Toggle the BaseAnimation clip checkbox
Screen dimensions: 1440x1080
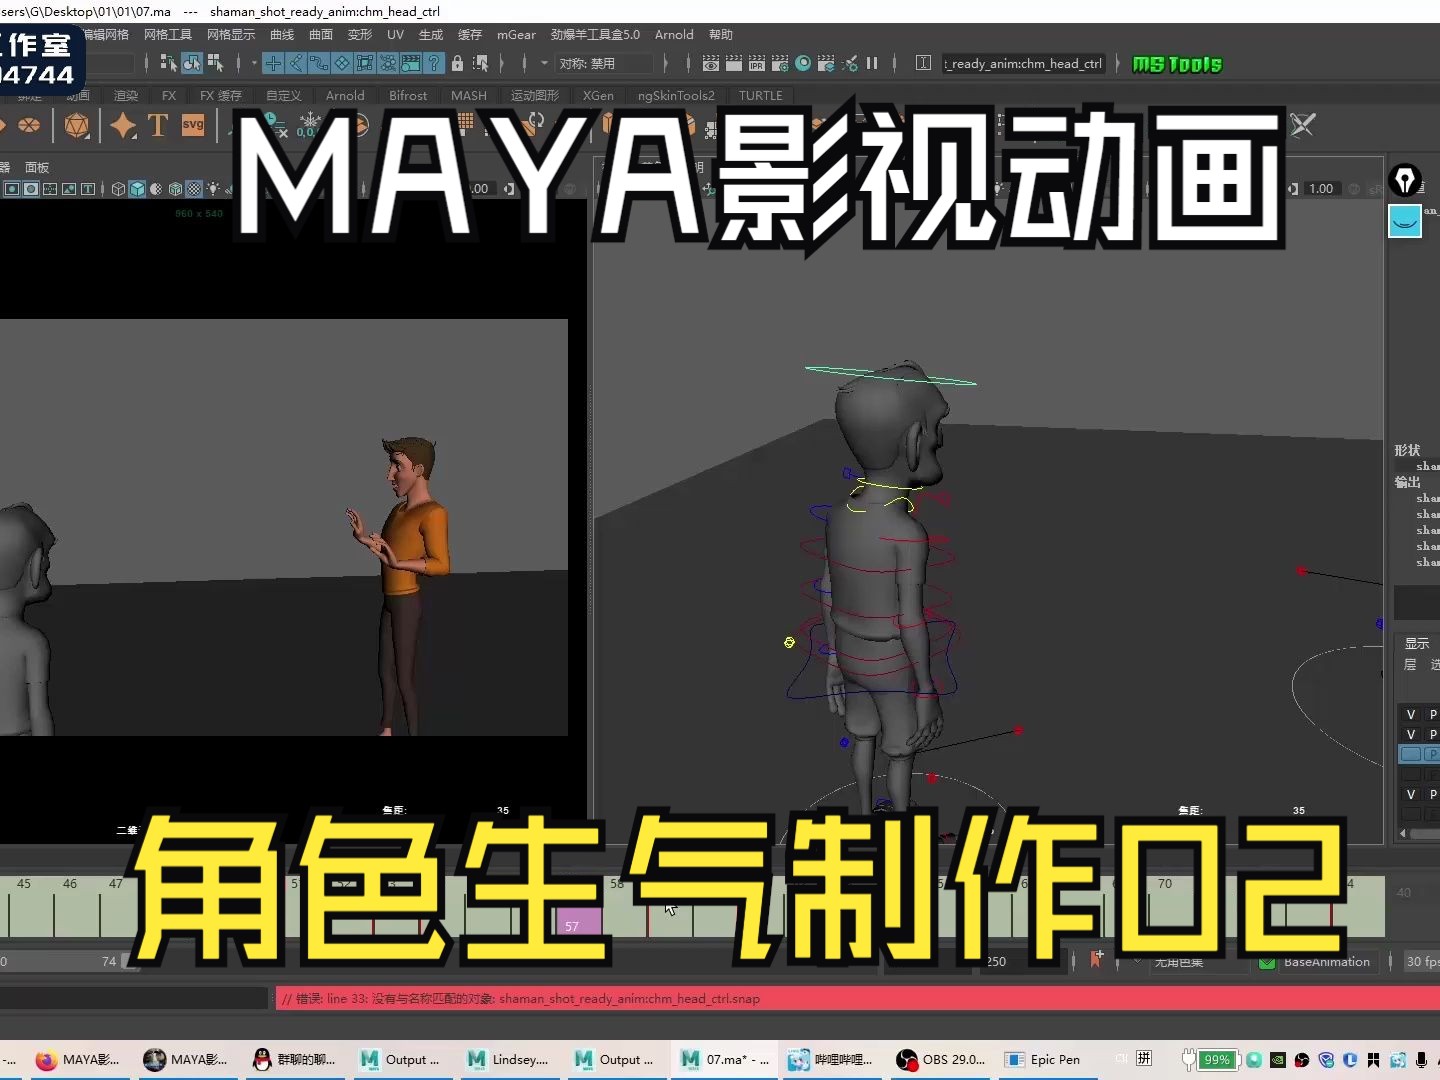(1266, 962)
